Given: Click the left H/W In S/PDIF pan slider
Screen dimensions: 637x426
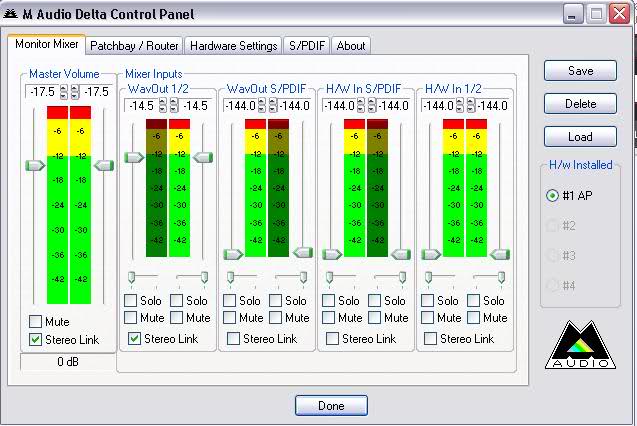Looking at the screenshot, I should [x=329, y=277].
